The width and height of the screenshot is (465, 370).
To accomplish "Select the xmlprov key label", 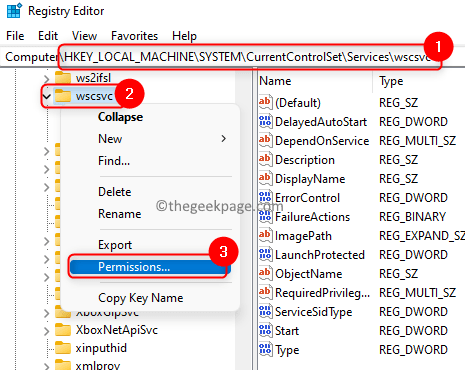I will [x=98, y=365].
